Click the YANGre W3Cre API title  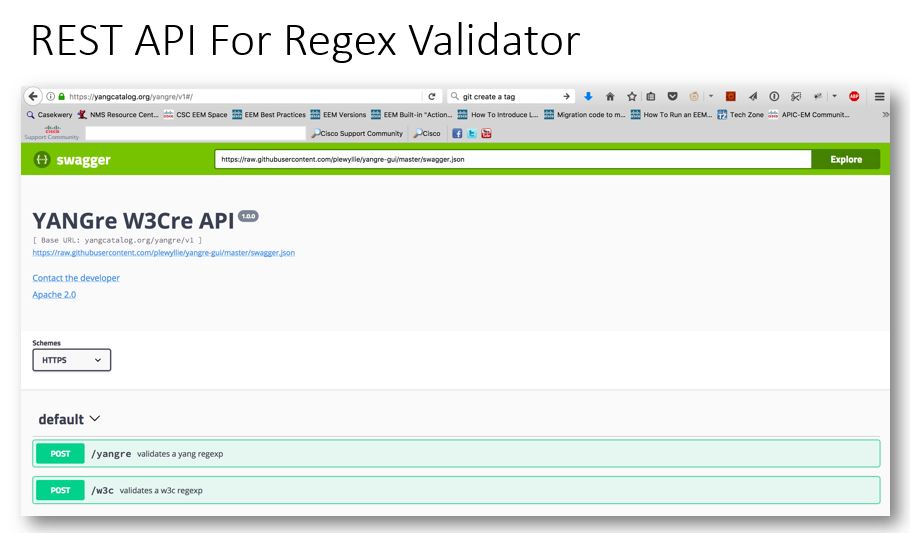point(133,221)
